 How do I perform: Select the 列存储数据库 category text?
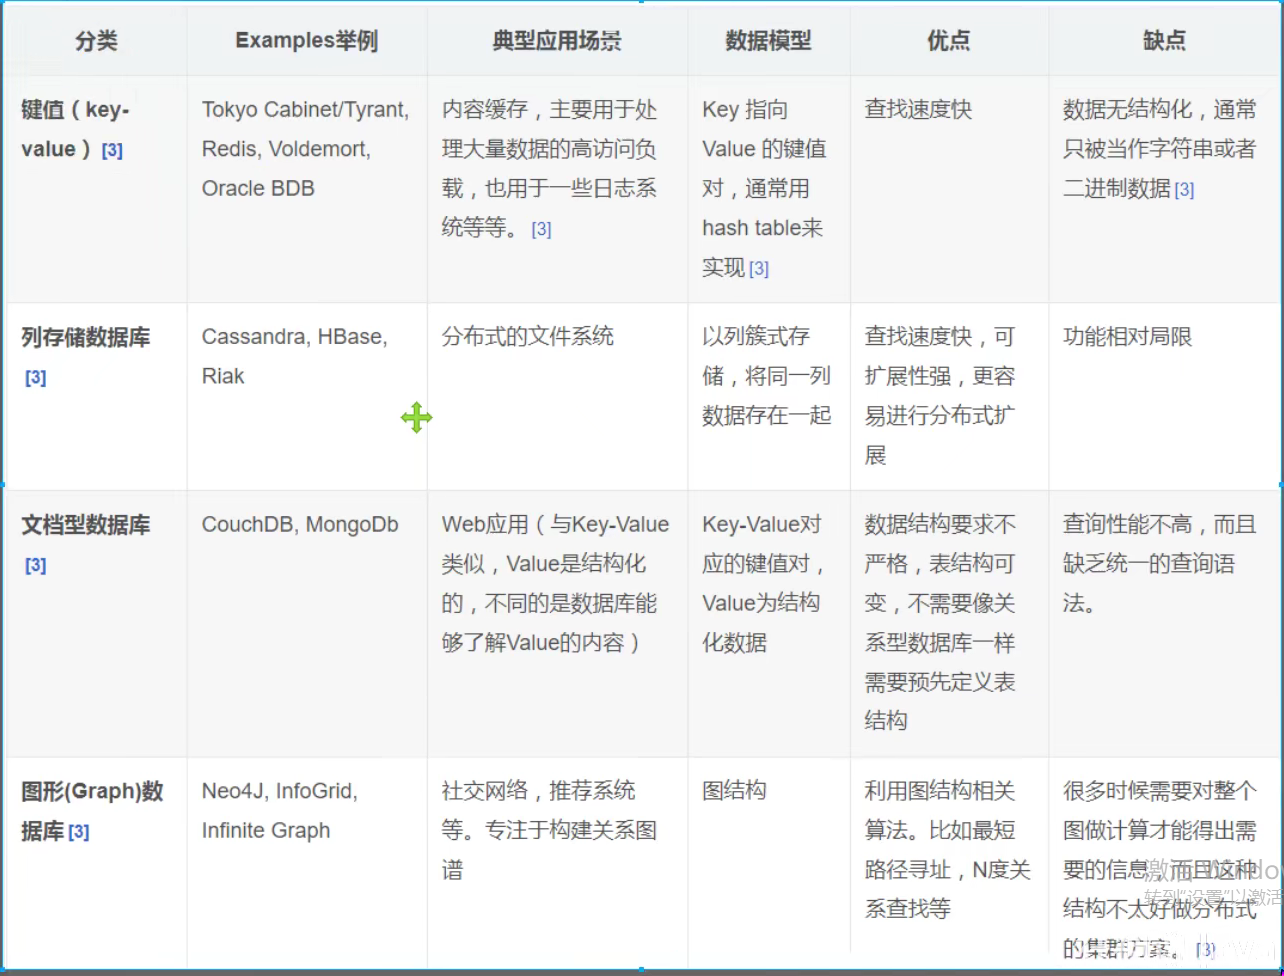(86, 338)
